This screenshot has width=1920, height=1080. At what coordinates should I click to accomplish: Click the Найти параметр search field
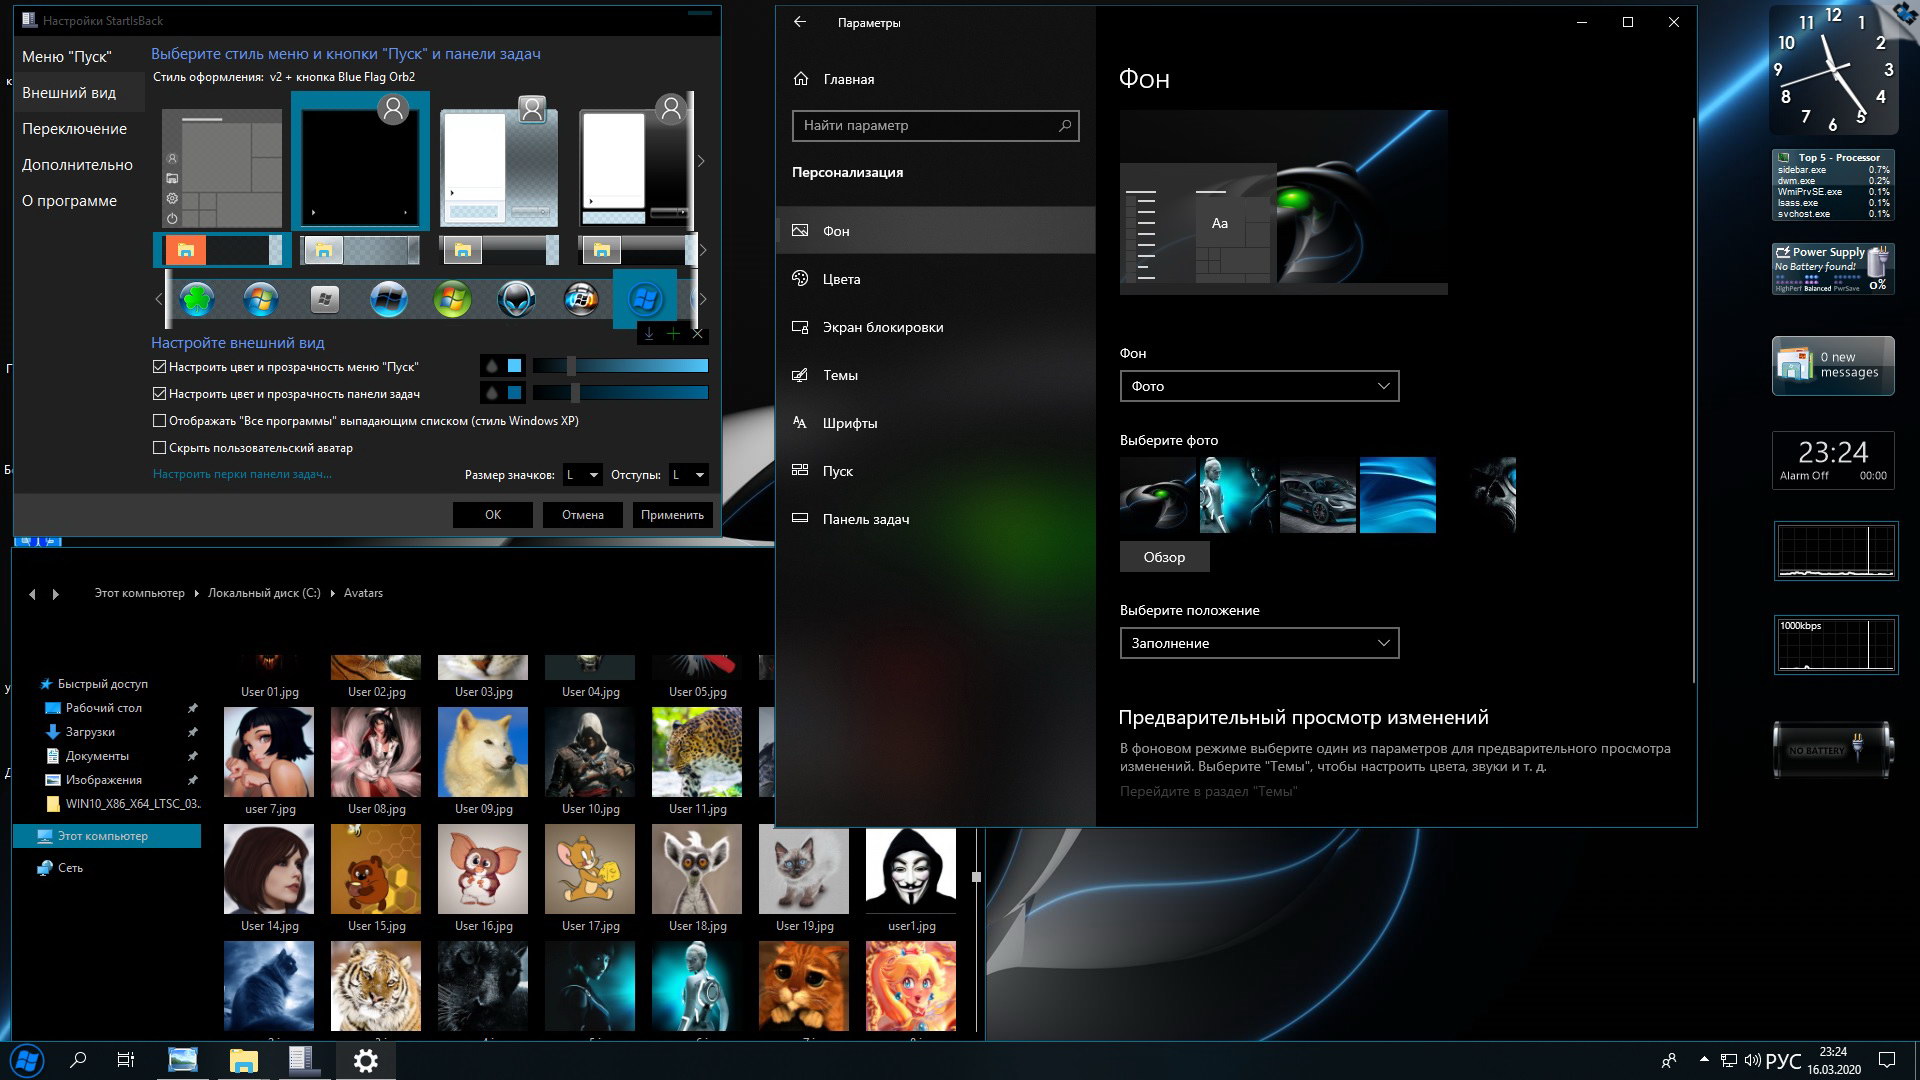(x=935, y=126)
